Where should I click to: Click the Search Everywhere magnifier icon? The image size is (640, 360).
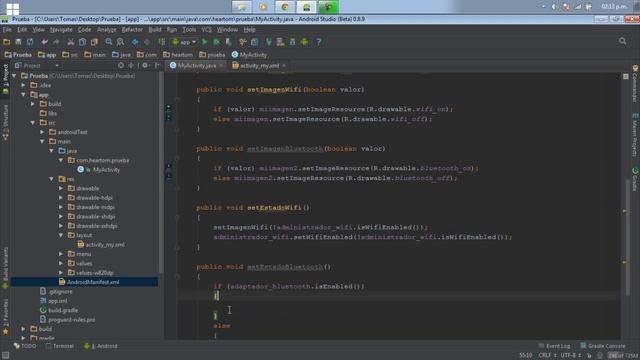coord(622,41)
